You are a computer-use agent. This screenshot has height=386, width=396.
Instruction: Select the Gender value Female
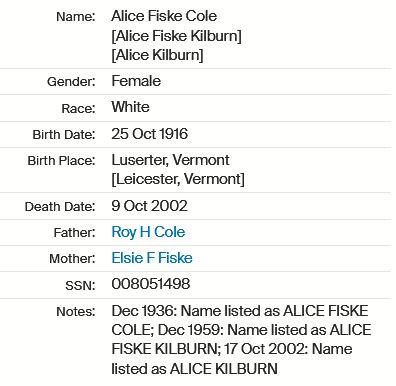coord(136,81)
